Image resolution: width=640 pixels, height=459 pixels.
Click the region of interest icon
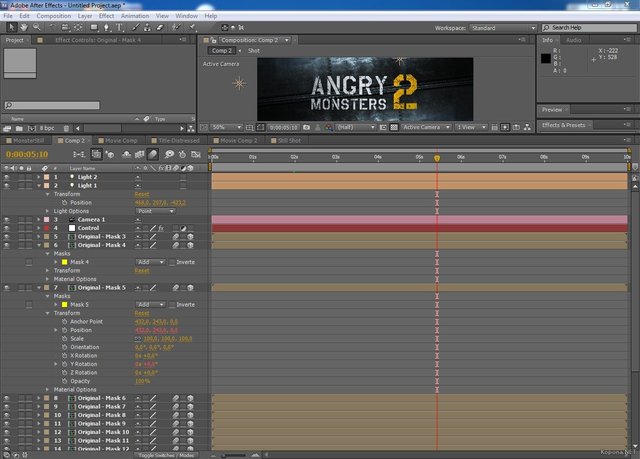pos(383,128)
